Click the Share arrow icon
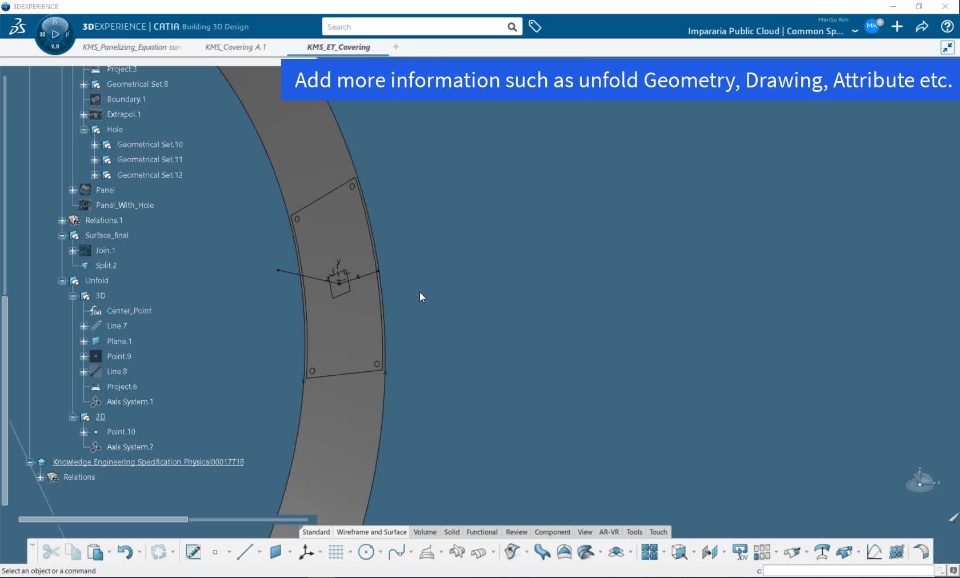This screenshot has height=578, width=960. (922, 26)
